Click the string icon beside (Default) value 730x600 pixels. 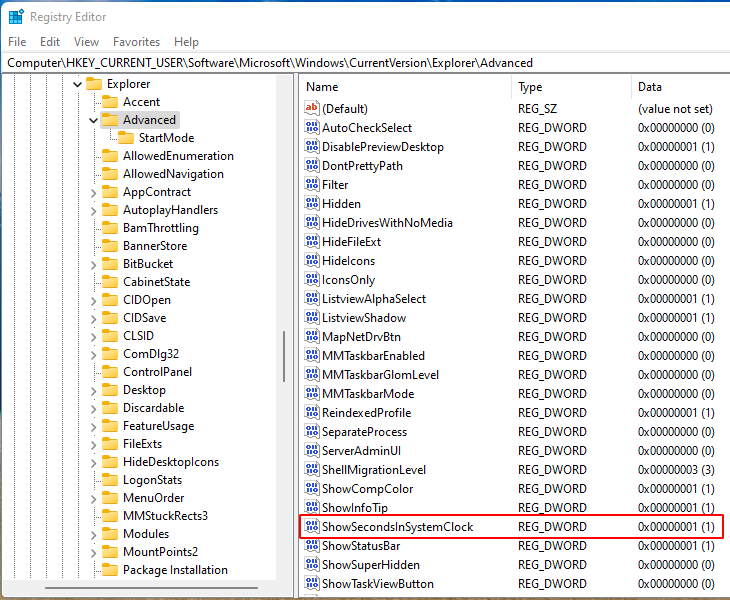pyautogui.click(x=311, y=108)
